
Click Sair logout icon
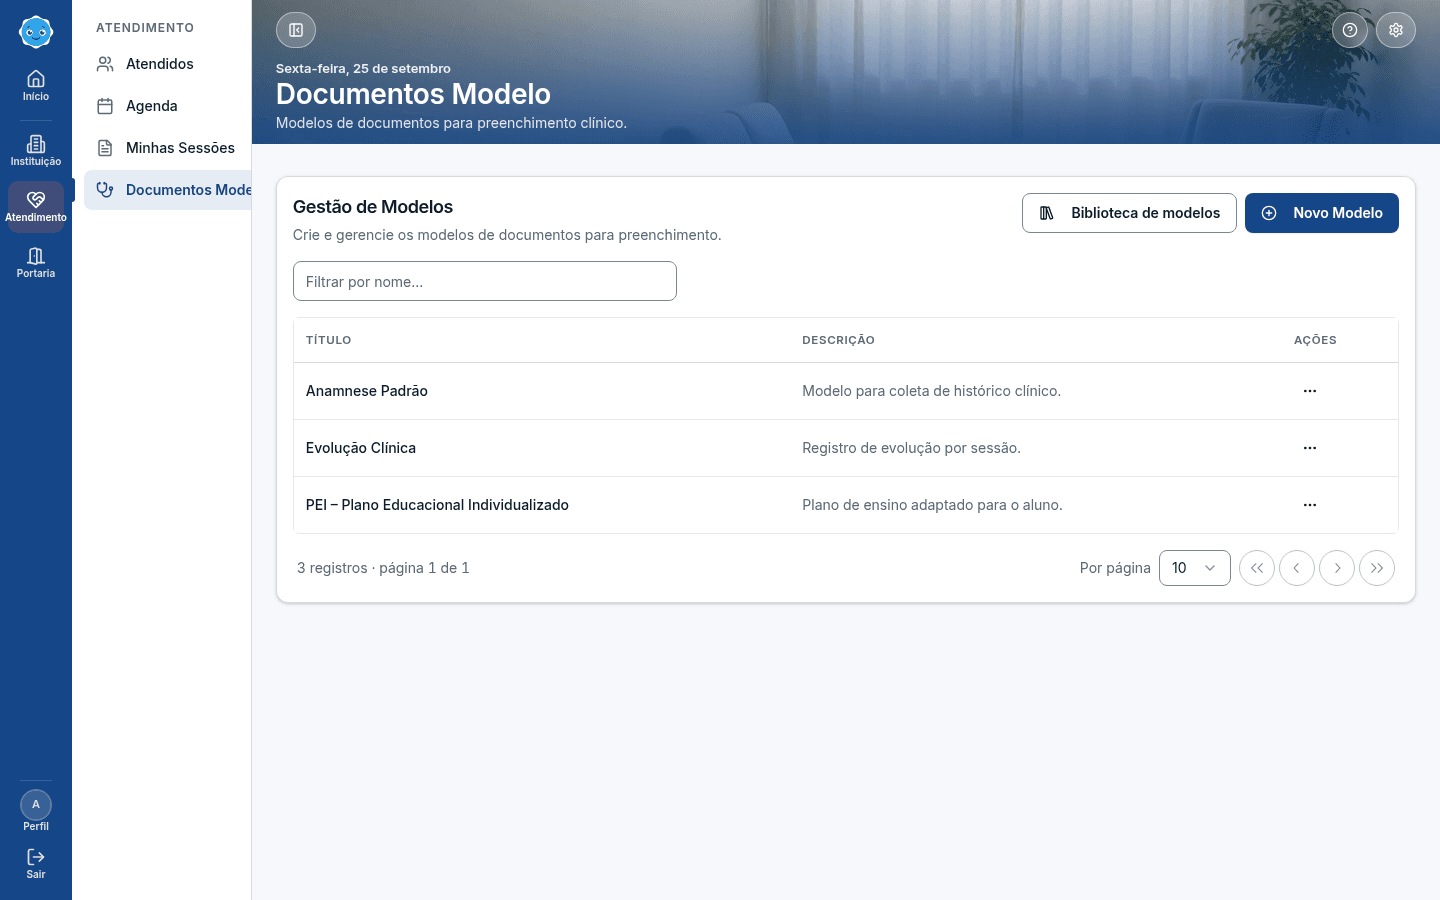coord(36,863)
